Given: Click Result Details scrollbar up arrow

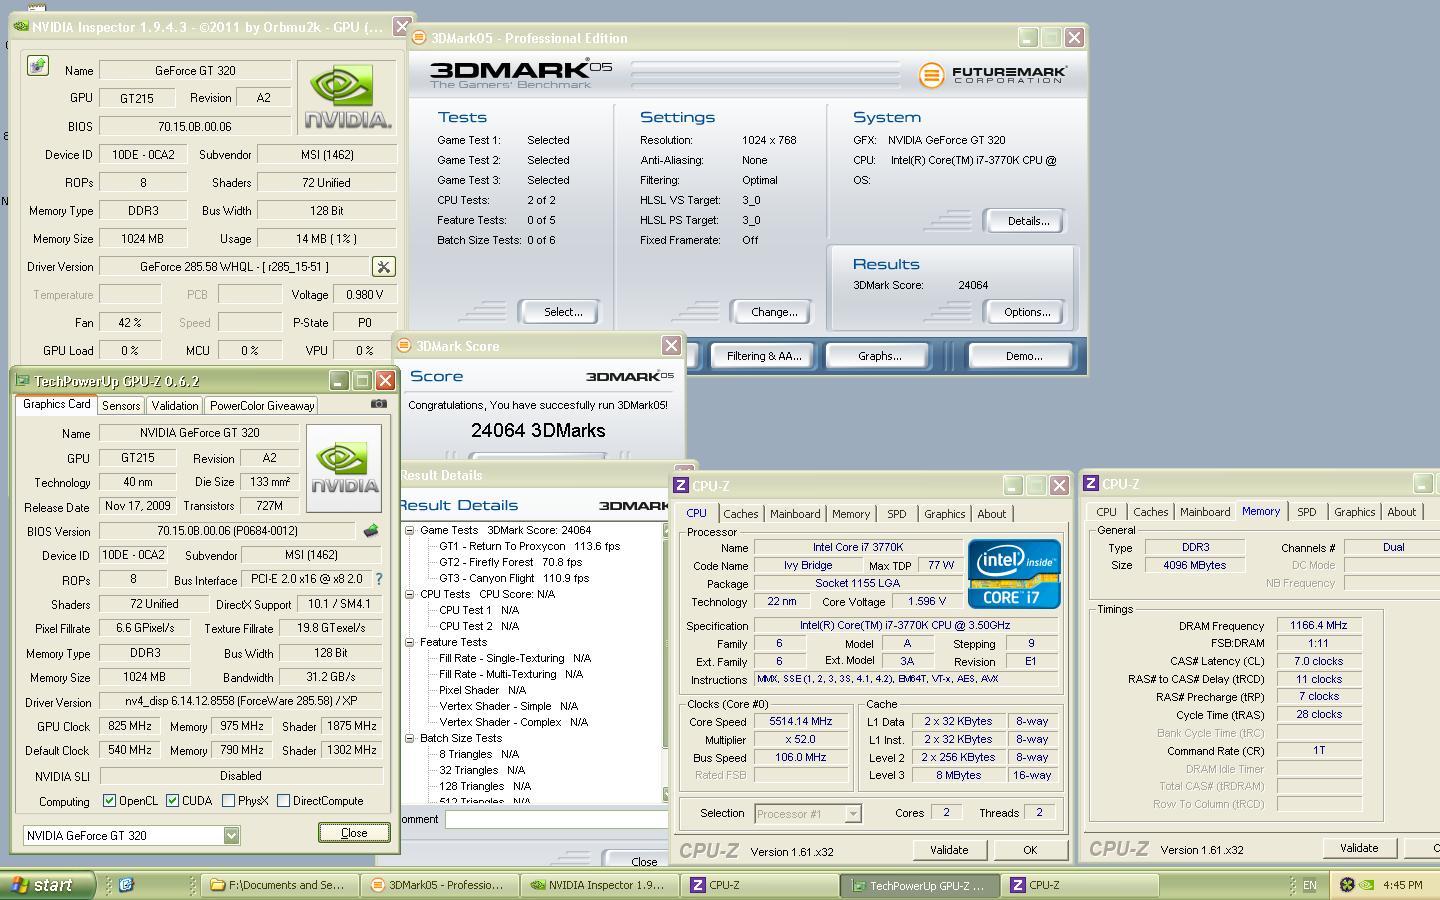Looking at the screenshot, I should 667,530.
